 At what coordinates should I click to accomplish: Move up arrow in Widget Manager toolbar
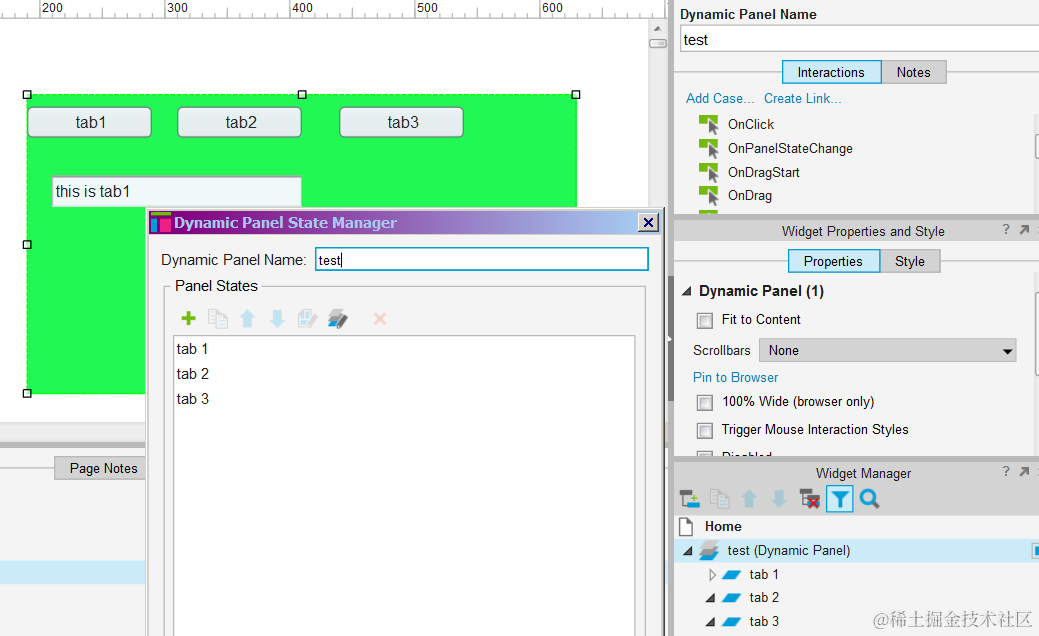pos(749,498)
